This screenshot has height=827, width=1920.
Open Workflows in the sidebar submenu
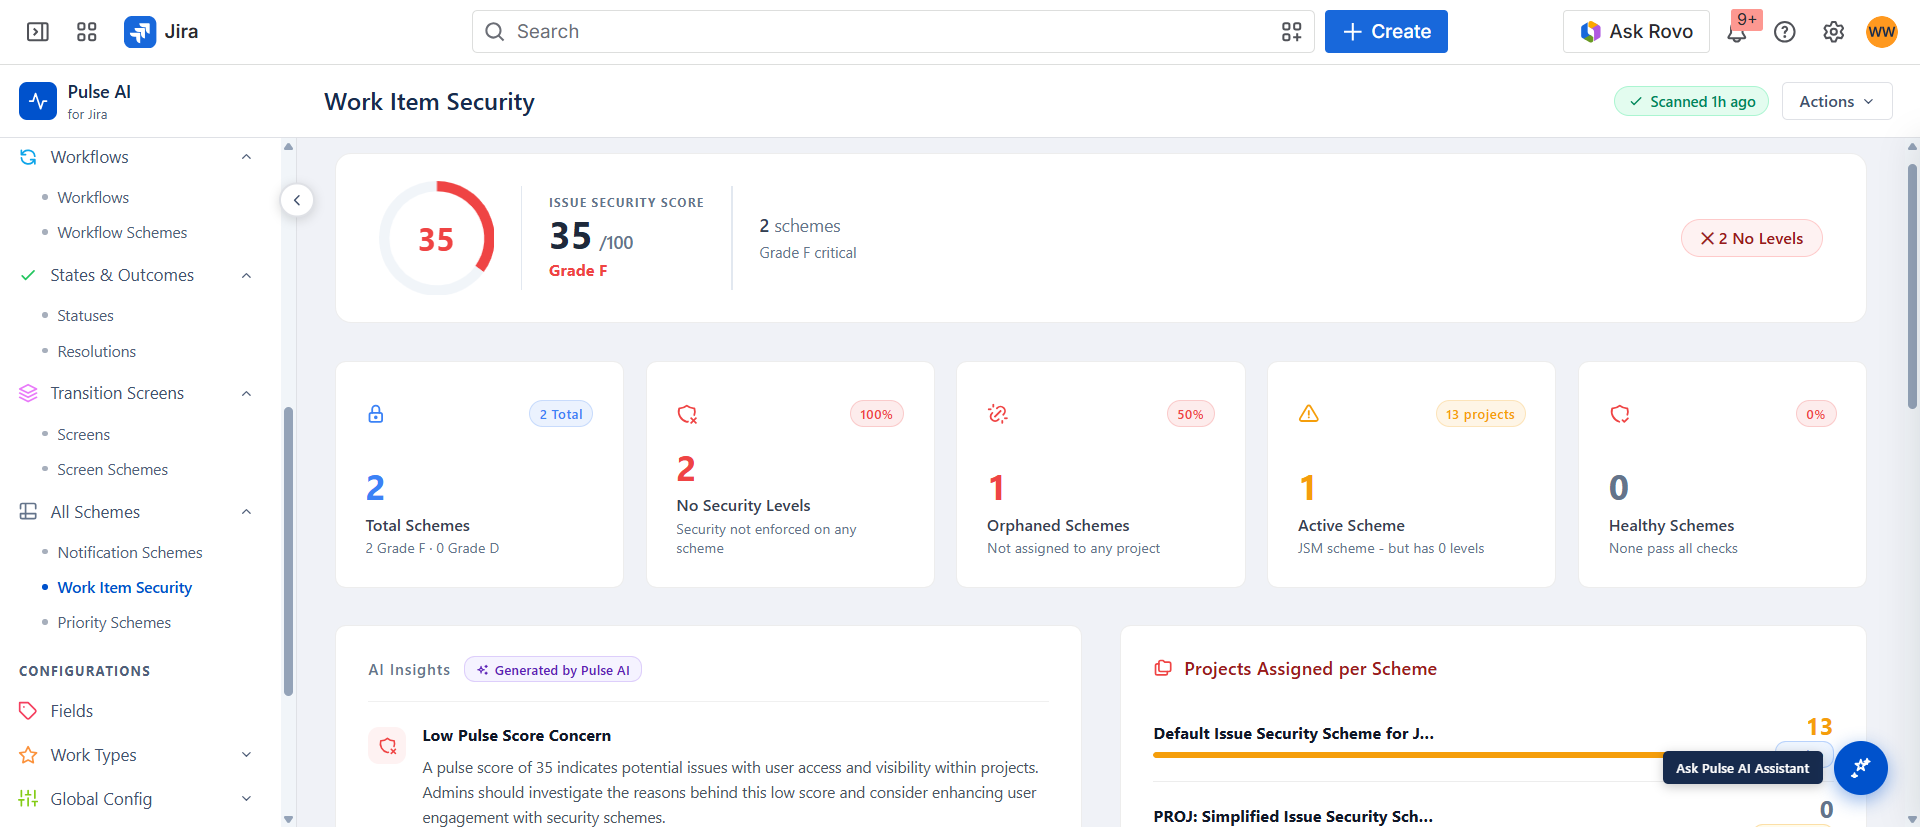pos(93,197)
